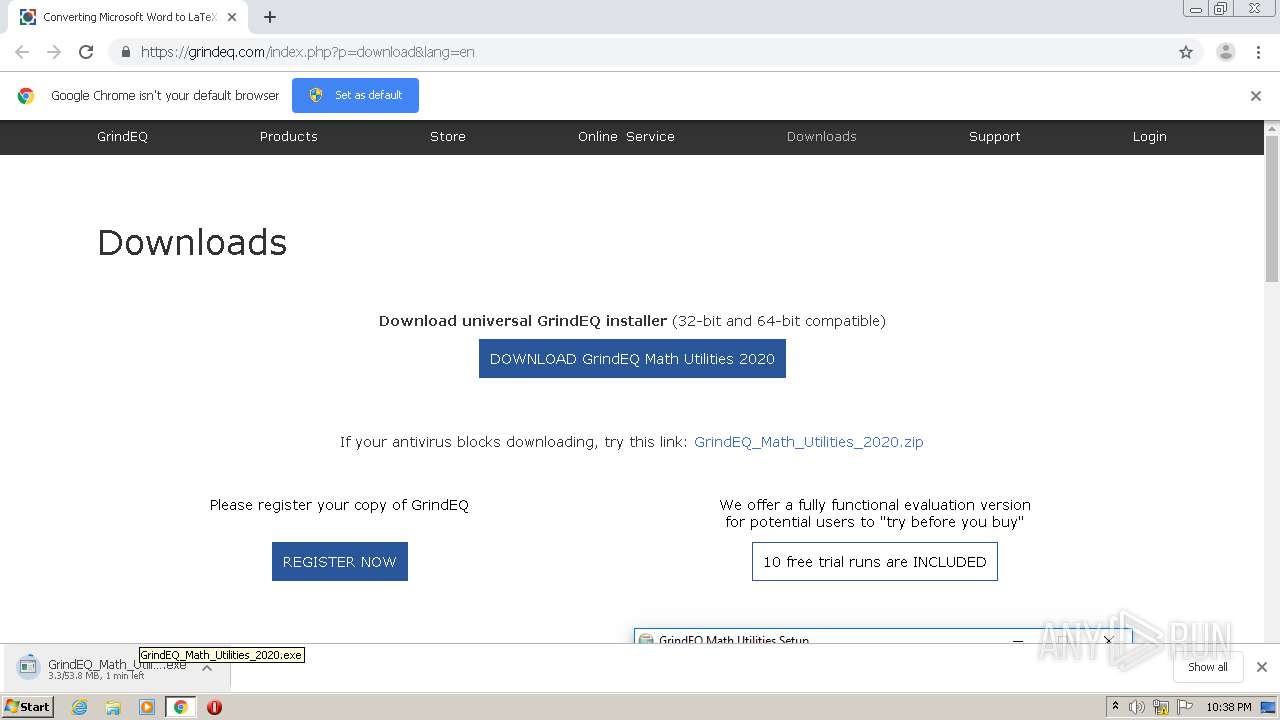Screen dimensions: 1280x720
Task: Click the Downloads page heading
Action: 192,243
